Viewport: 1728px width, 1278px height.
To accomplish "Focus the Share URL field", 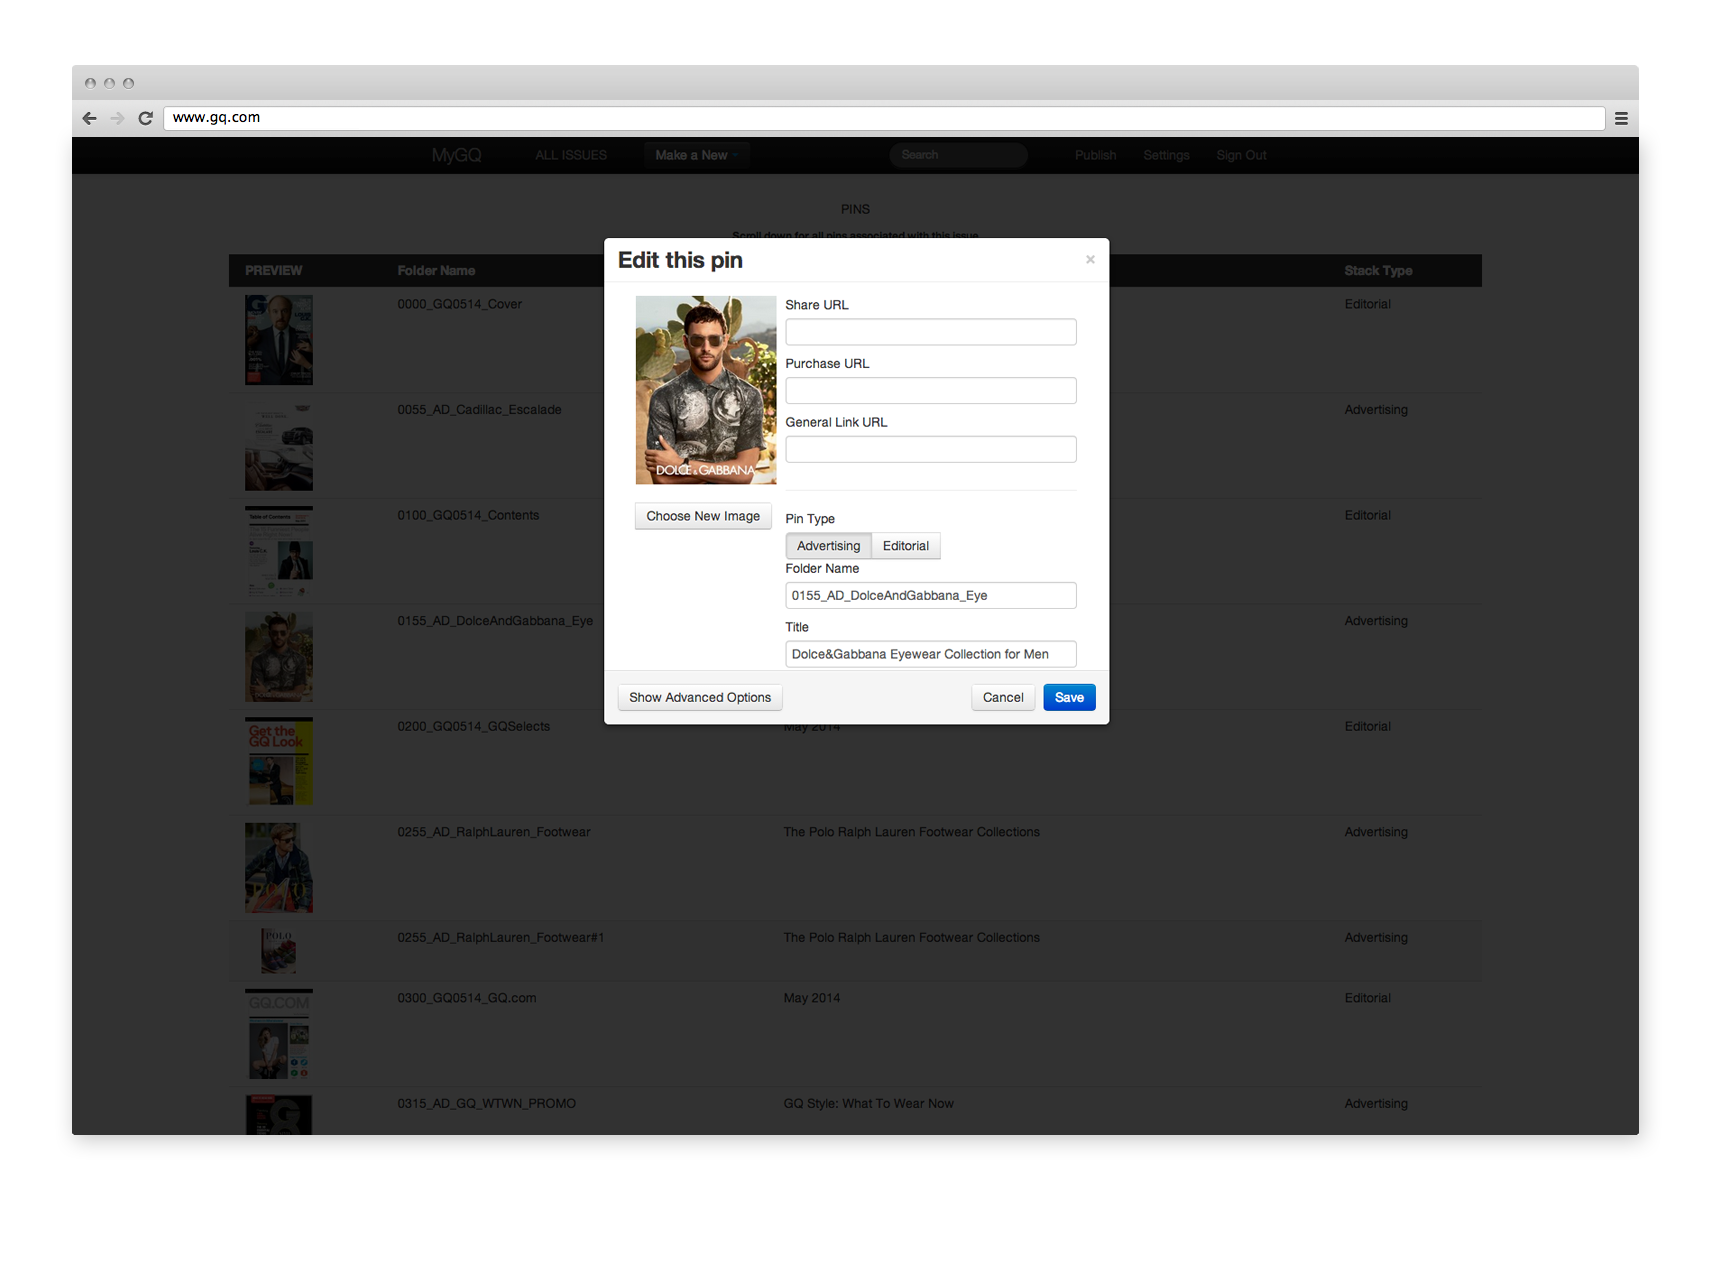I will pyautogui.click(x=930, y=332).
